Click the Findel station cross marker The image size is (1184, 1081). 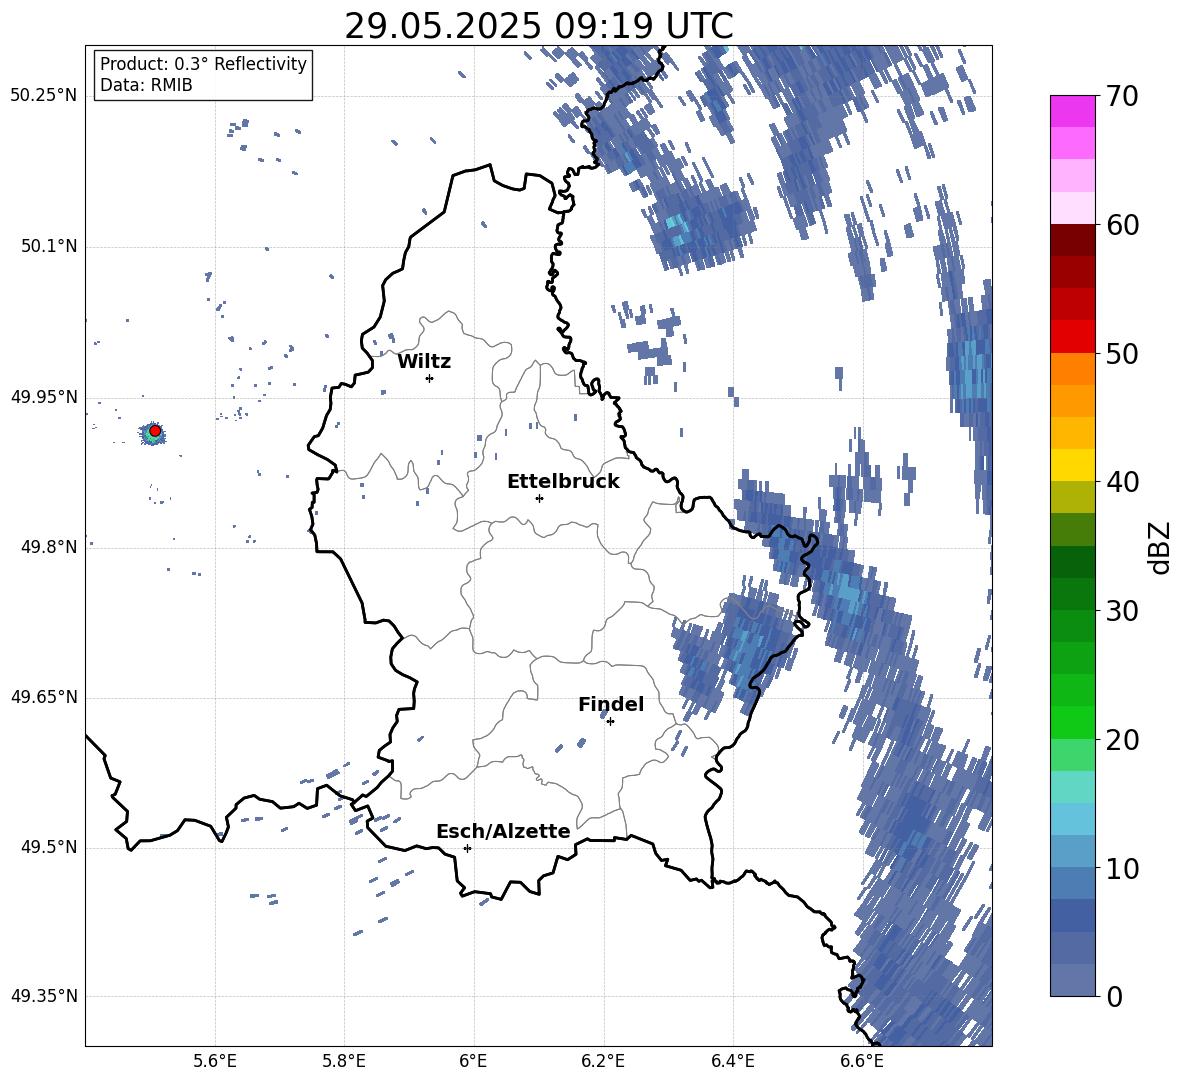point(610,722)
